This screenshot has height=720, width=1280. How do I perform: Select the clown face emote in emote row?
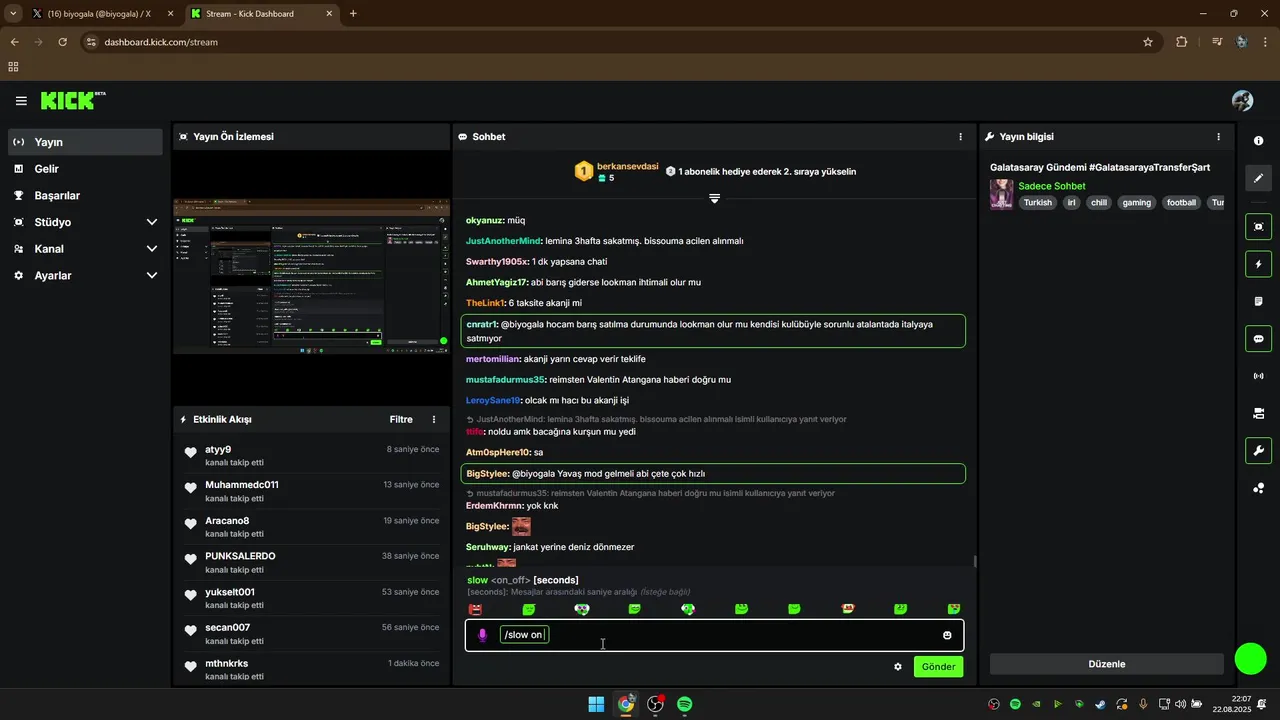[x=582, y=609]
